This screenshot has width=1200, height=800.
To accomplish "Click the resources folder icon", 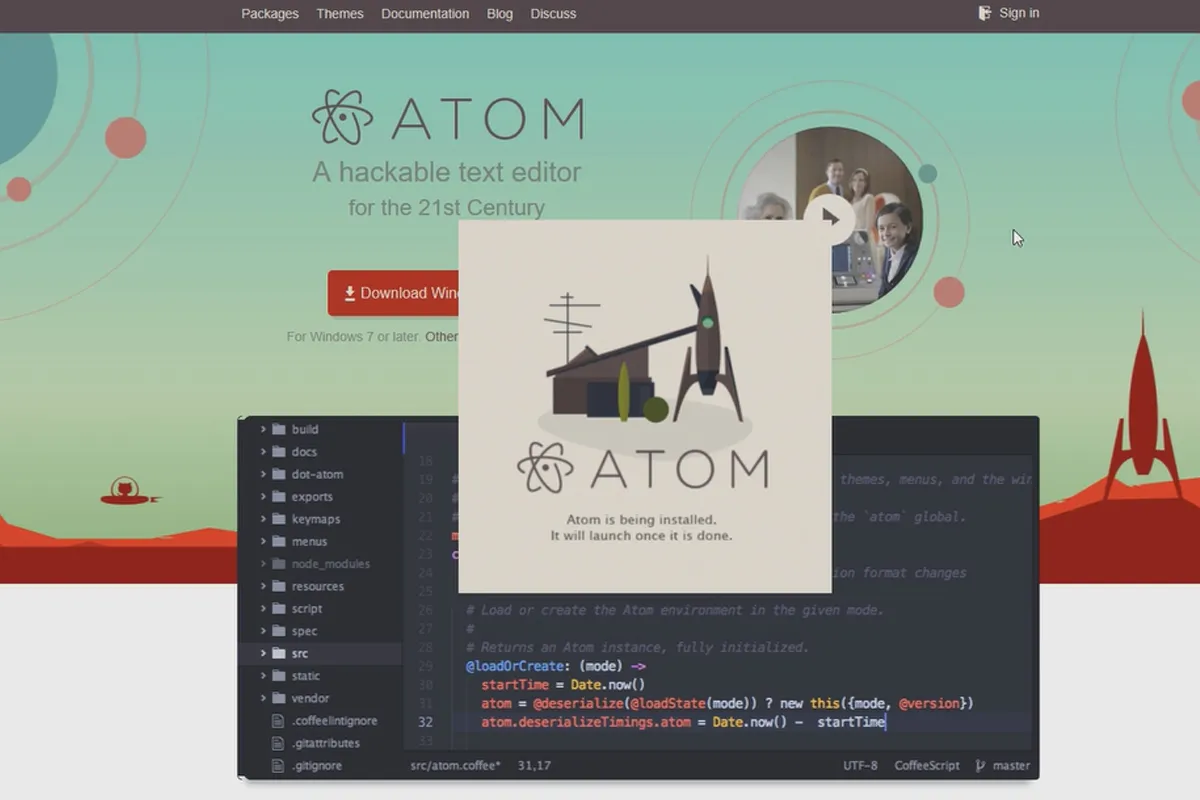I will click(278, 586).
